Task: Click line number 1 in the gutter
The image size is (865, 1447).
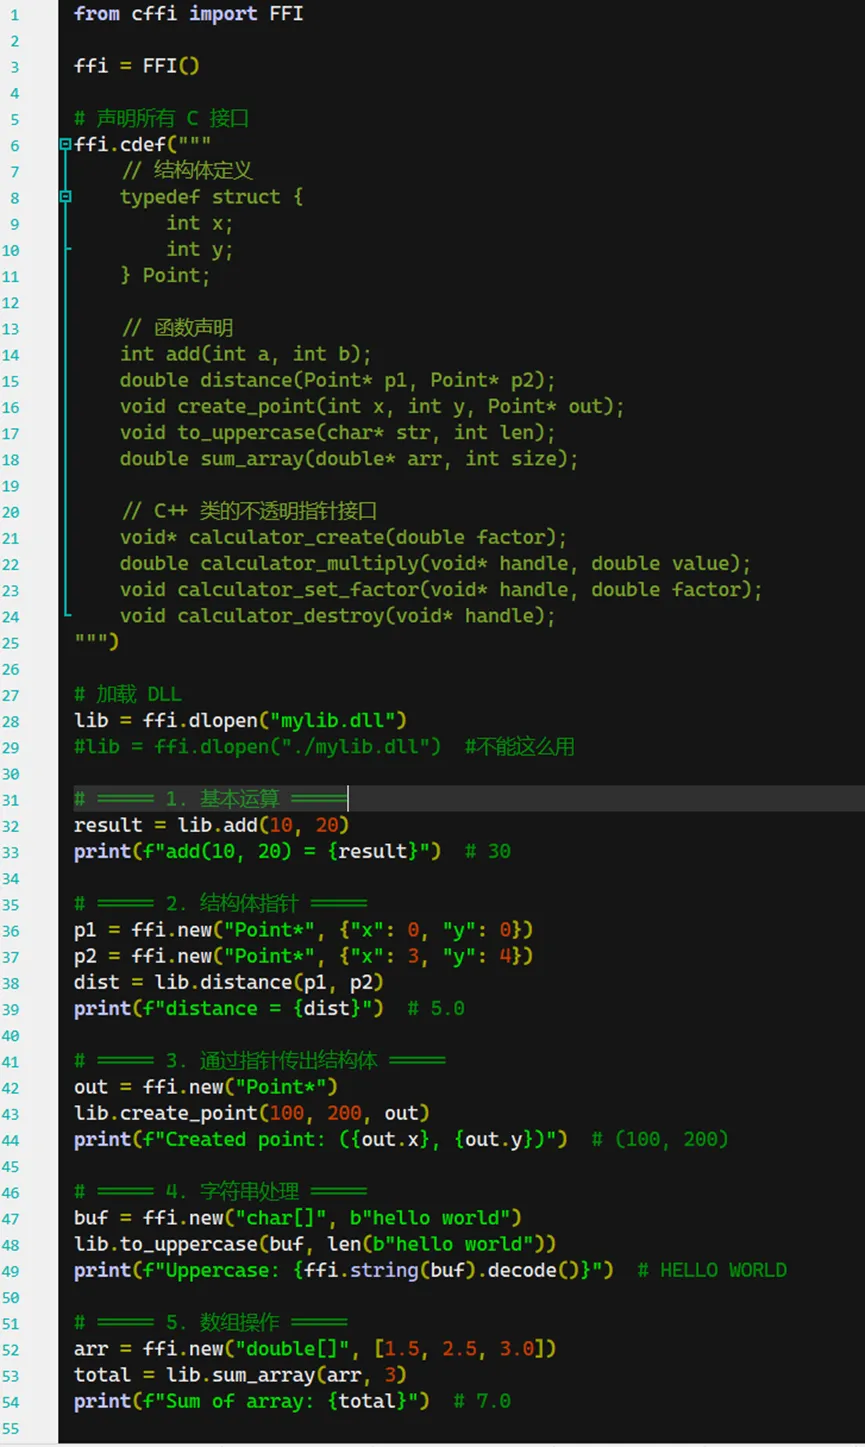Action: click(14, 15)
